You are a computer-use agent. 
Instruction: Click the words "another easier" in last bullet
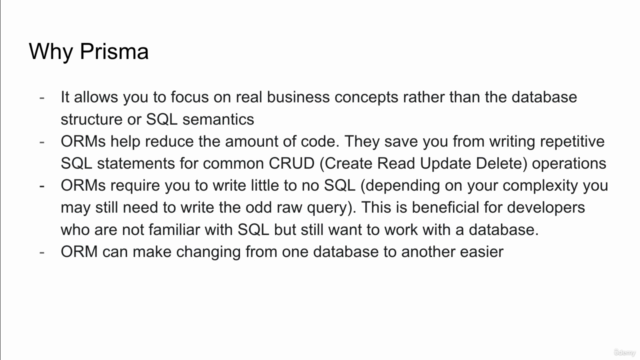[x=452, y=251]
